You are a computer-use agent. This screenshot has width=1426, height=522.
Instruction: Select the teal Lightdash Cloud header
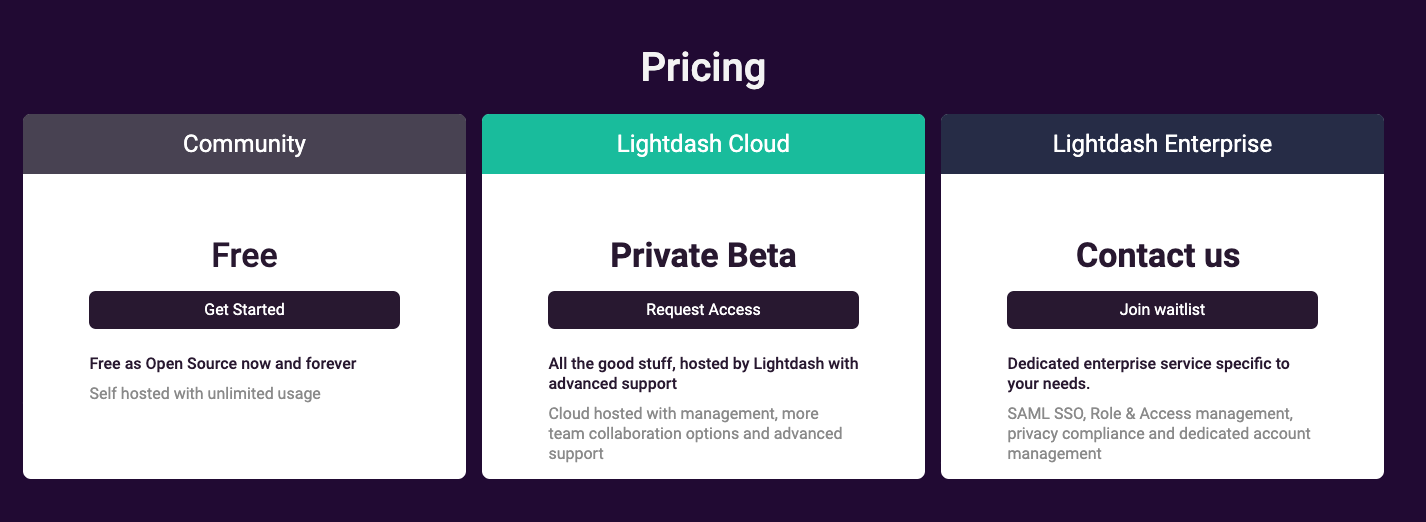click(703, 144)
